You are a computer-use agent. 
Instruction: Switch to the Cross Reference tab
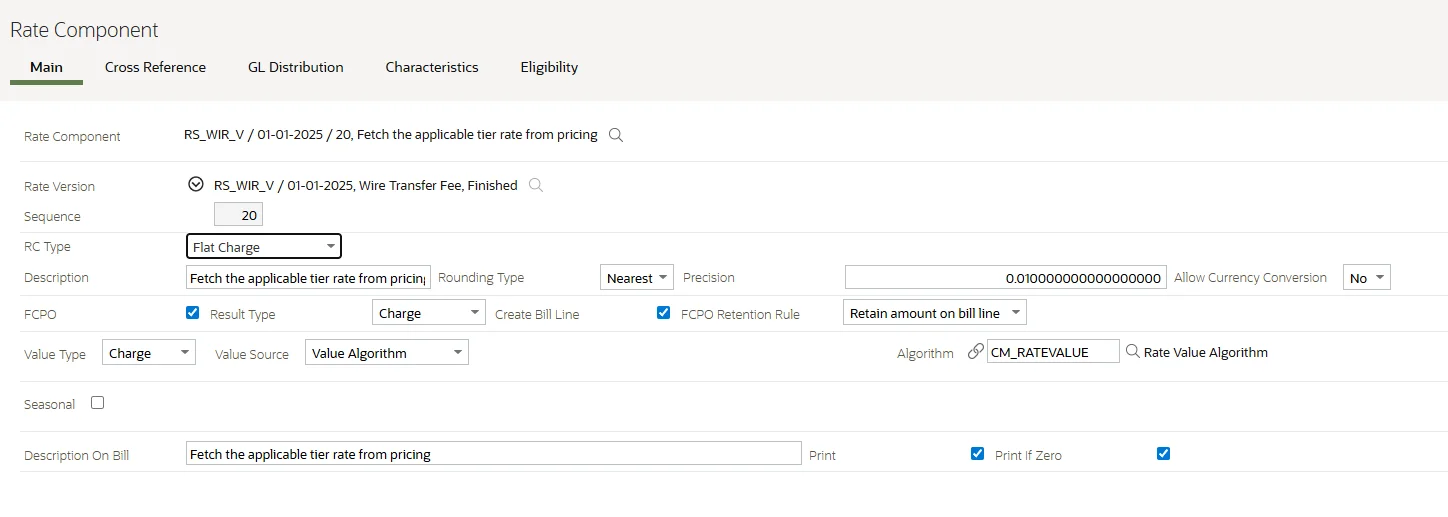coord(155,67)
